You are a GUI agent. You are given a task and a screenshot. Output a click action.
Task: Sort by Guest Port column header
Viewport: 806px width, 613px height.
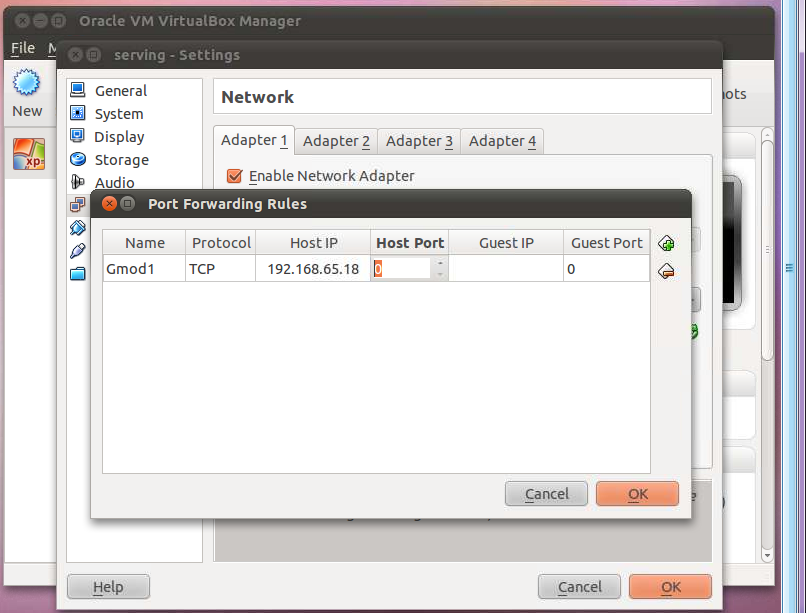(607, 243)
